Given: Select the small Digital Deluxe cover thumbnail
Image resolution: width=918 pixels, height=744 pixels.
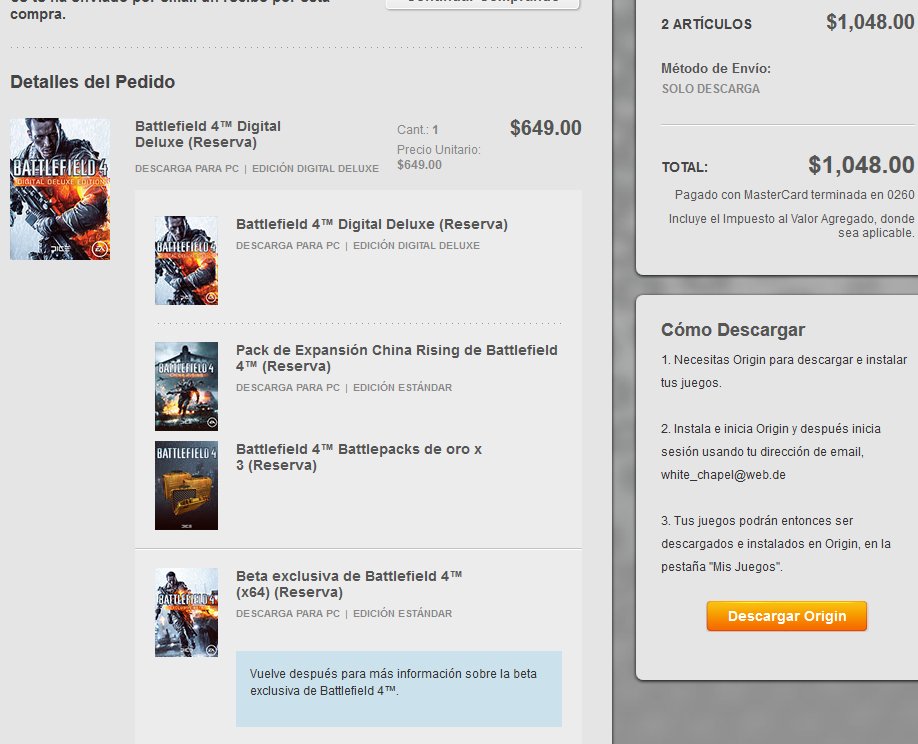Looking at the screenshot, I should click(x=186, y=260).
